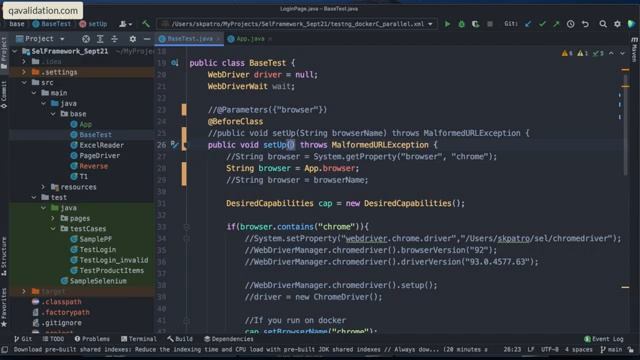Open Git tool window tab

point(23,339)
